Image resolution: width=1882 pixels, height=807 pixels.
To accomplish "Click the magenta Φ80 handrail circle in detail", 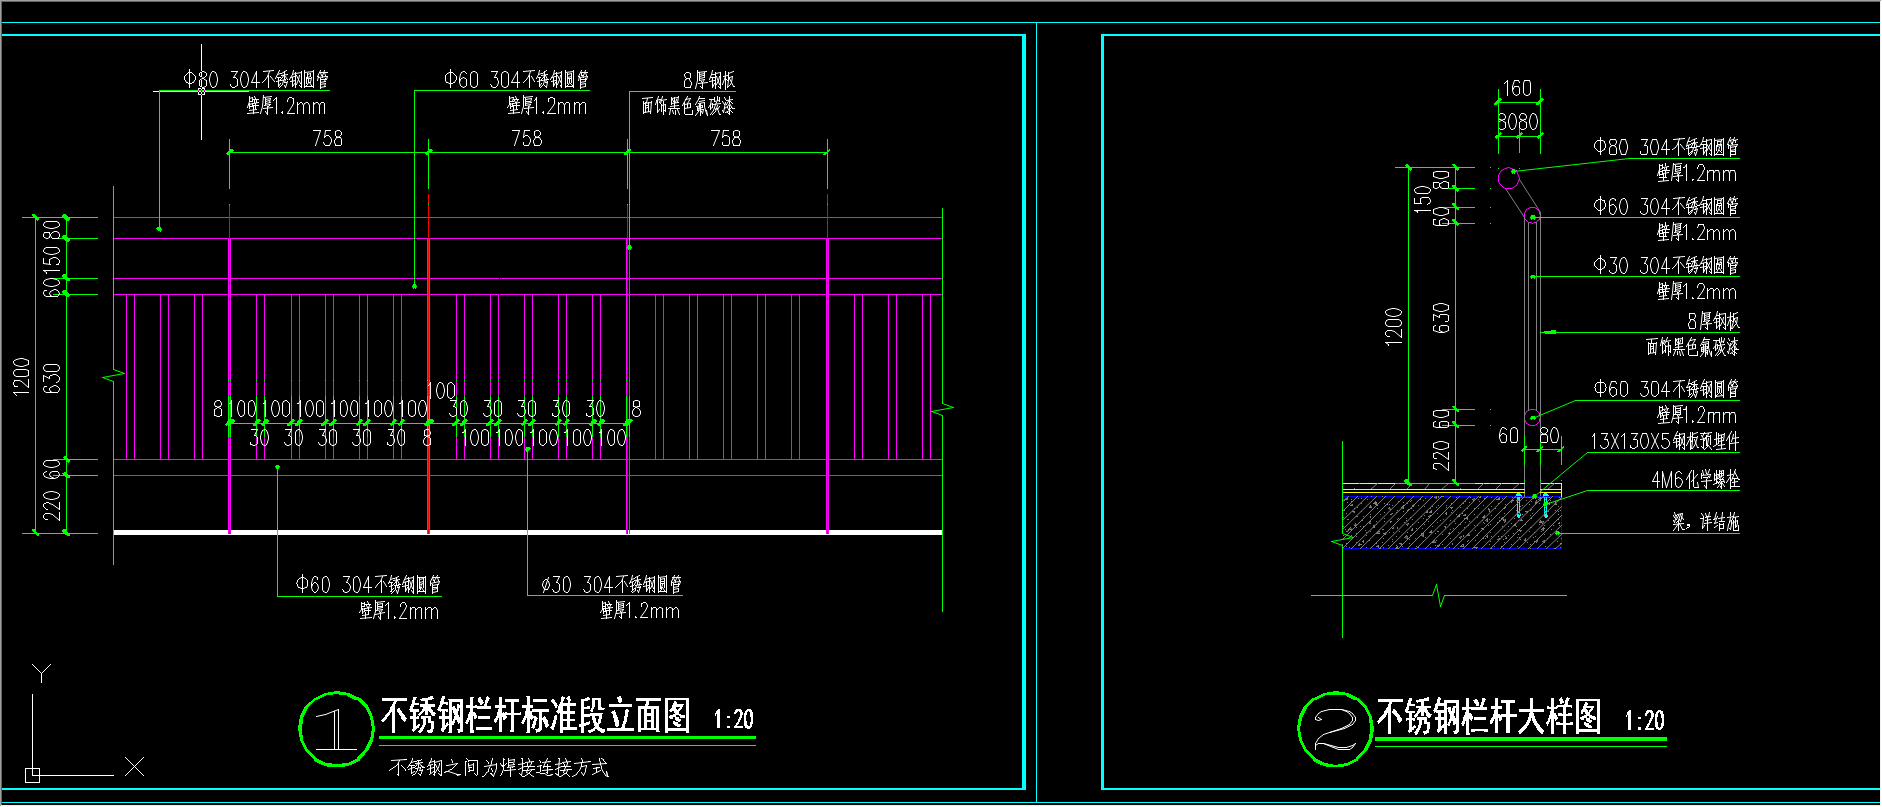I will point(1508,179).
